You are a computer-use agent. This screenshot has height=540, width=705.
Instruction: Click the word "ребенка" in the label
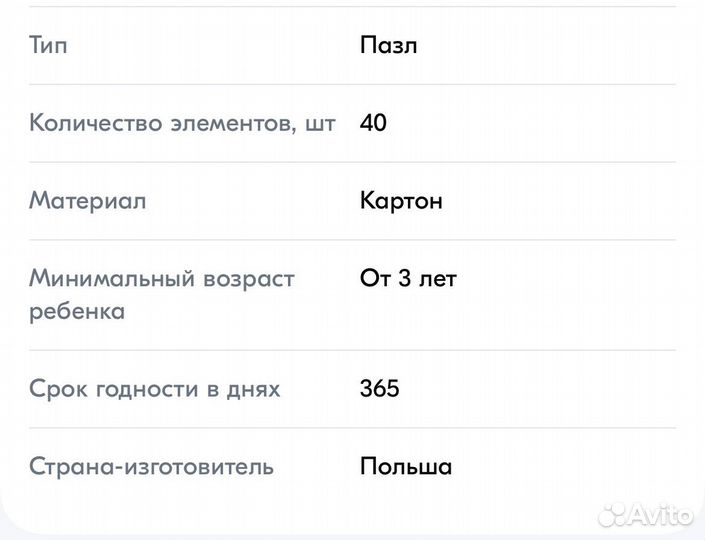pyautogui.click(x=77, y=311)
